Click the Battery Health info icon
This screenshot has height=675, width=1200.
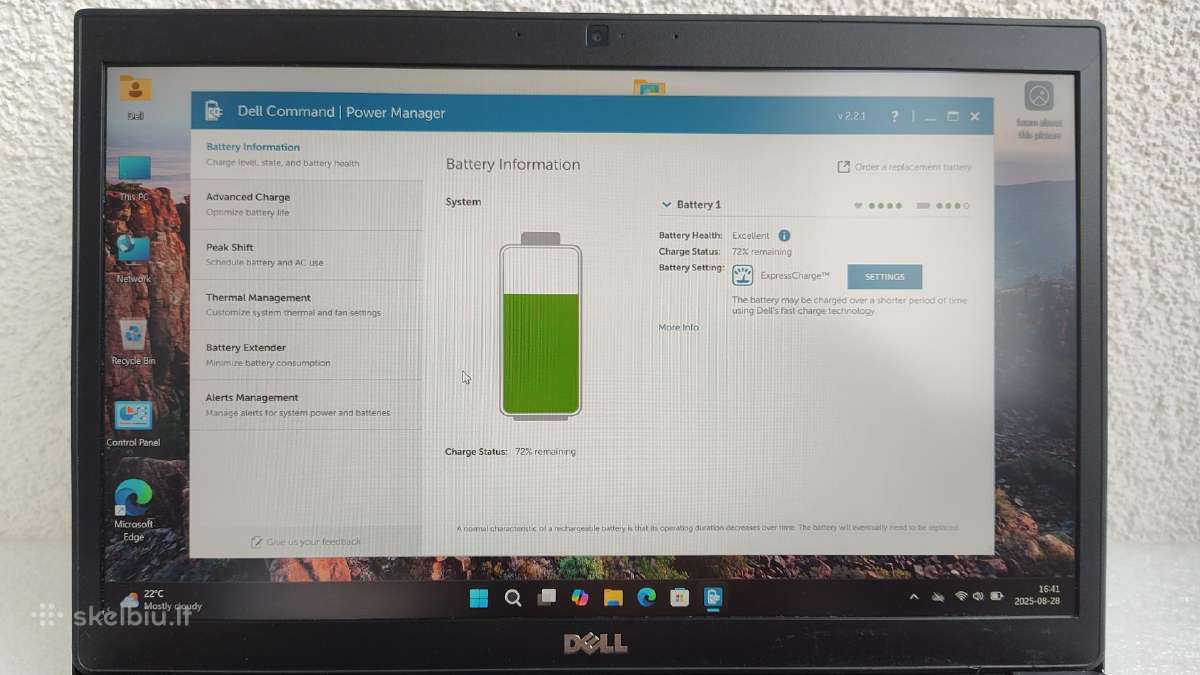(x=784, y=236)
